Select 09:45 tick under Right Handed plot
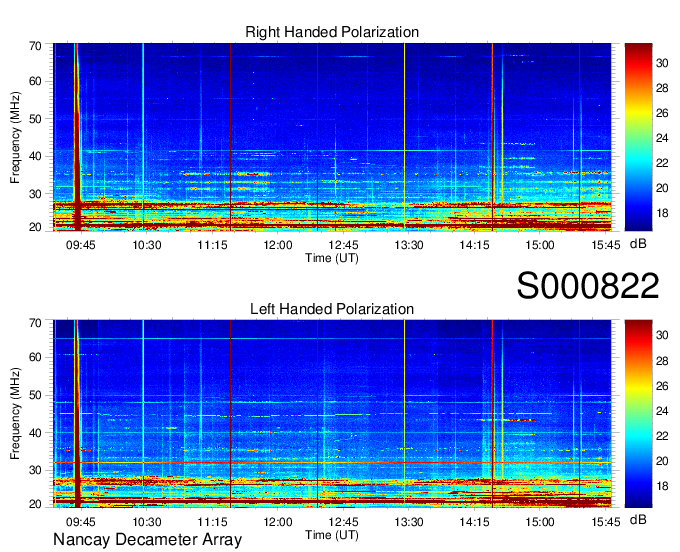 click(x=81, y=245)
